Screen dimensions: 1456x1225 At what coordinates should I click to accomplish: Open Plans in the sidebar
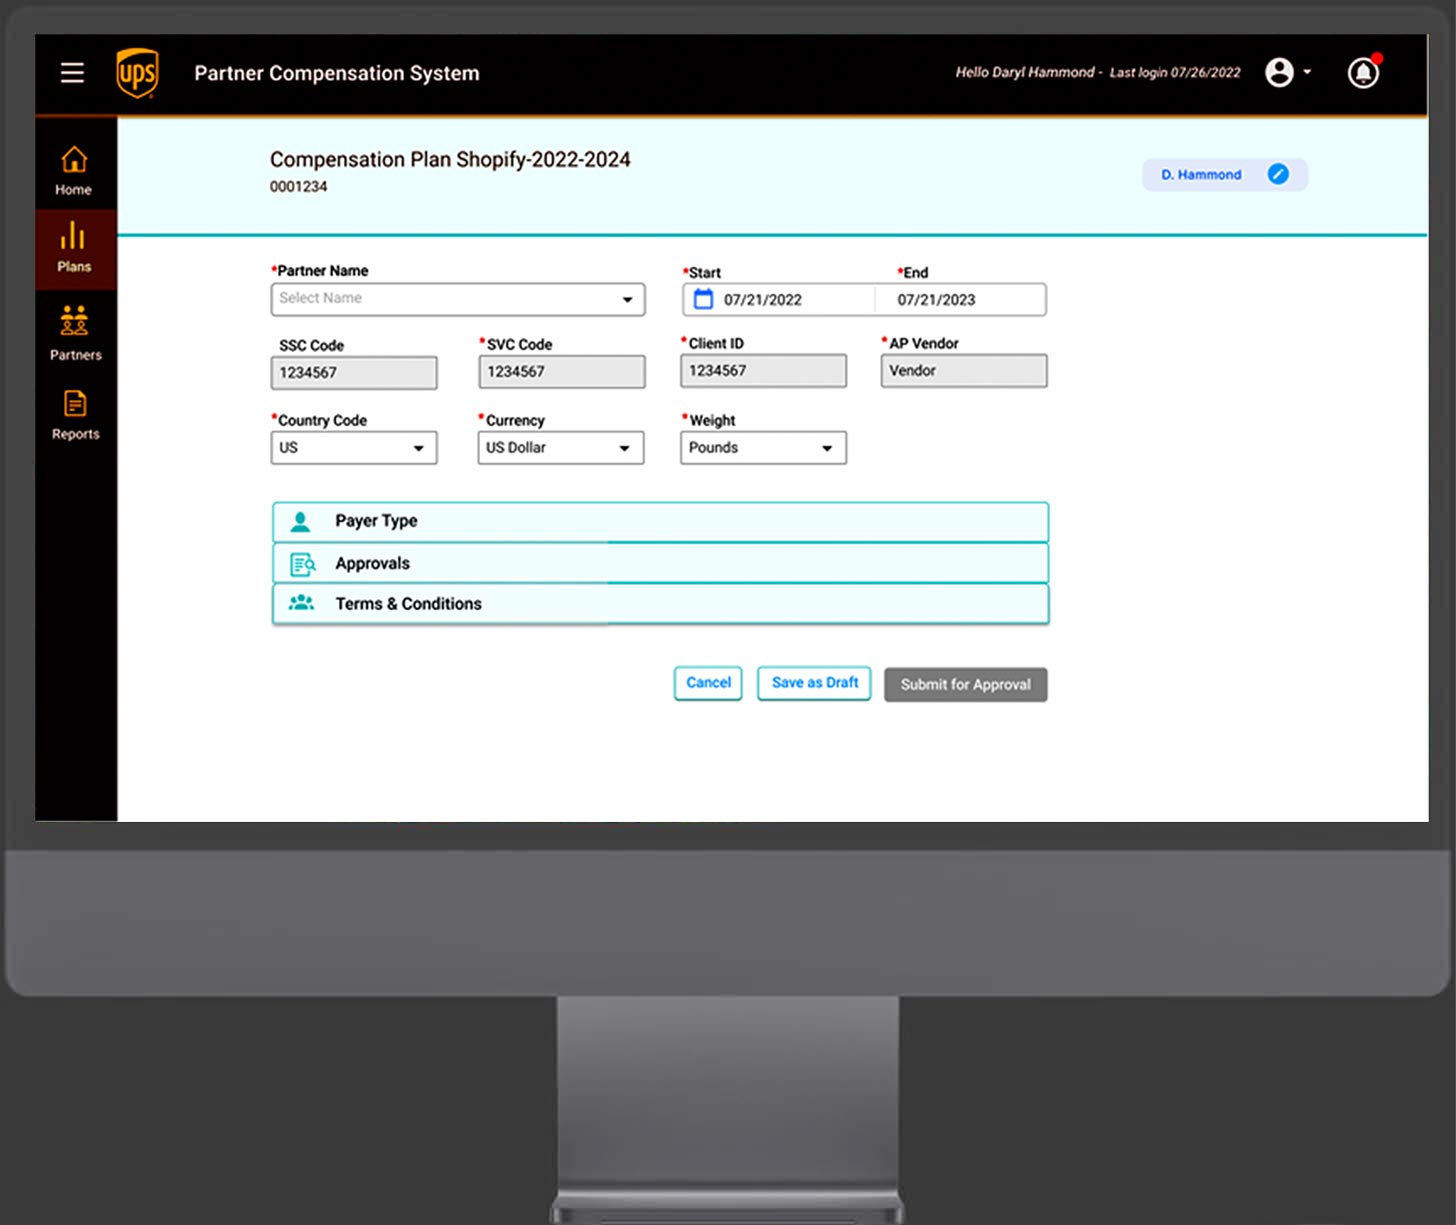(x=75, y=248)
